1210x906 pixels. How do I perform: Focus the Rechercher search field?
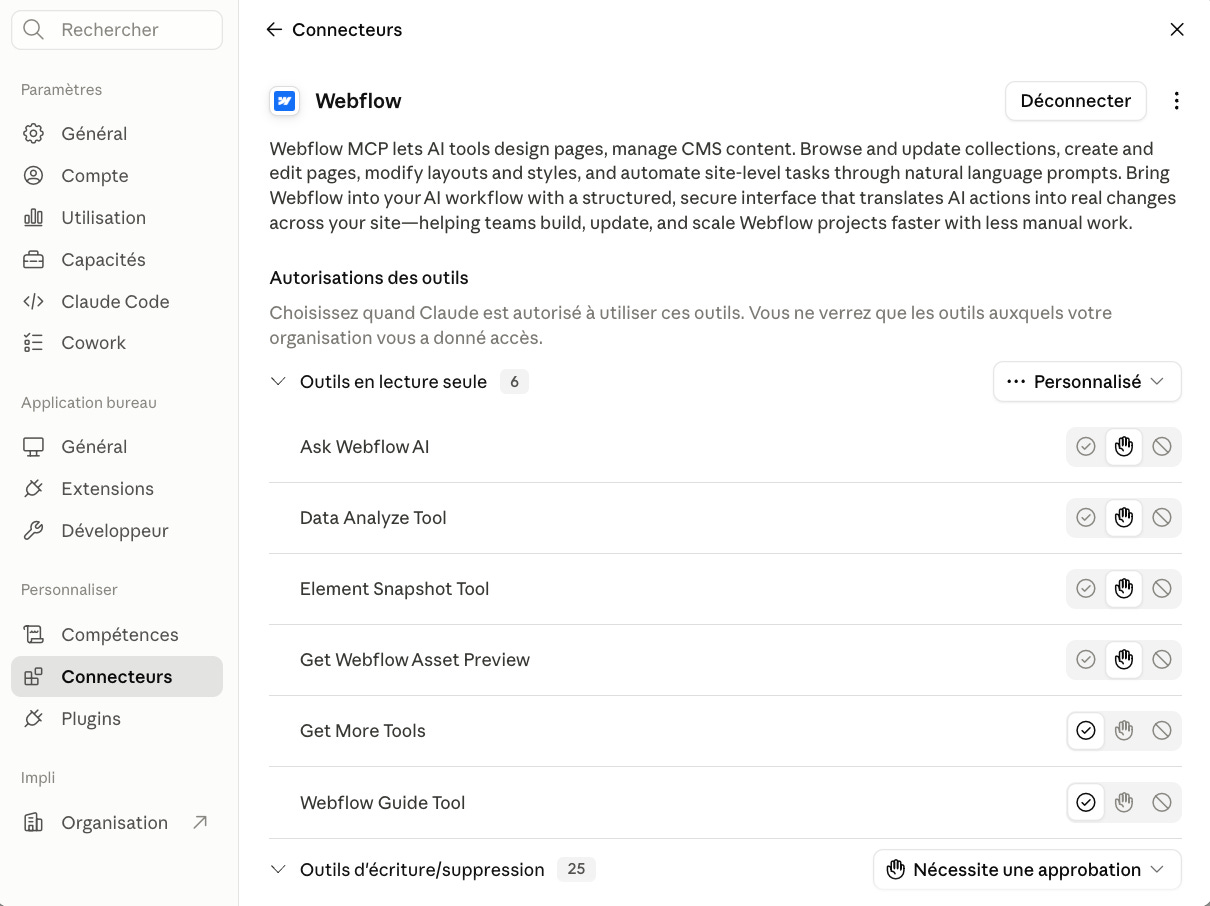tap(117, 30)
